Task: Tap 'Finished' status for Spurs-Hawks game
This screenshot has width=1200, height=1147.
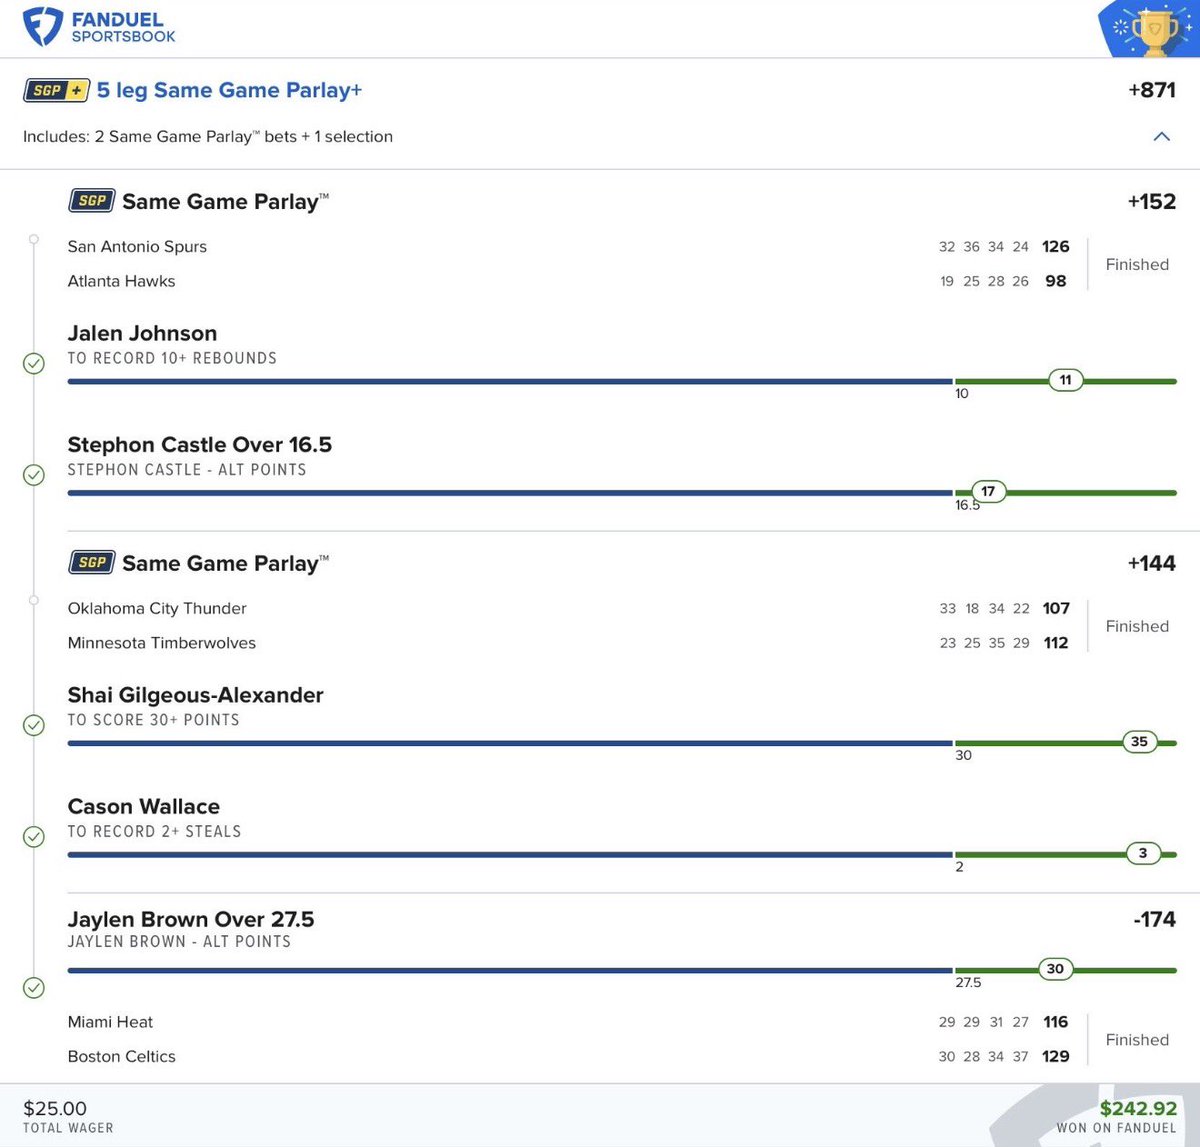Action: [1137, 264]
